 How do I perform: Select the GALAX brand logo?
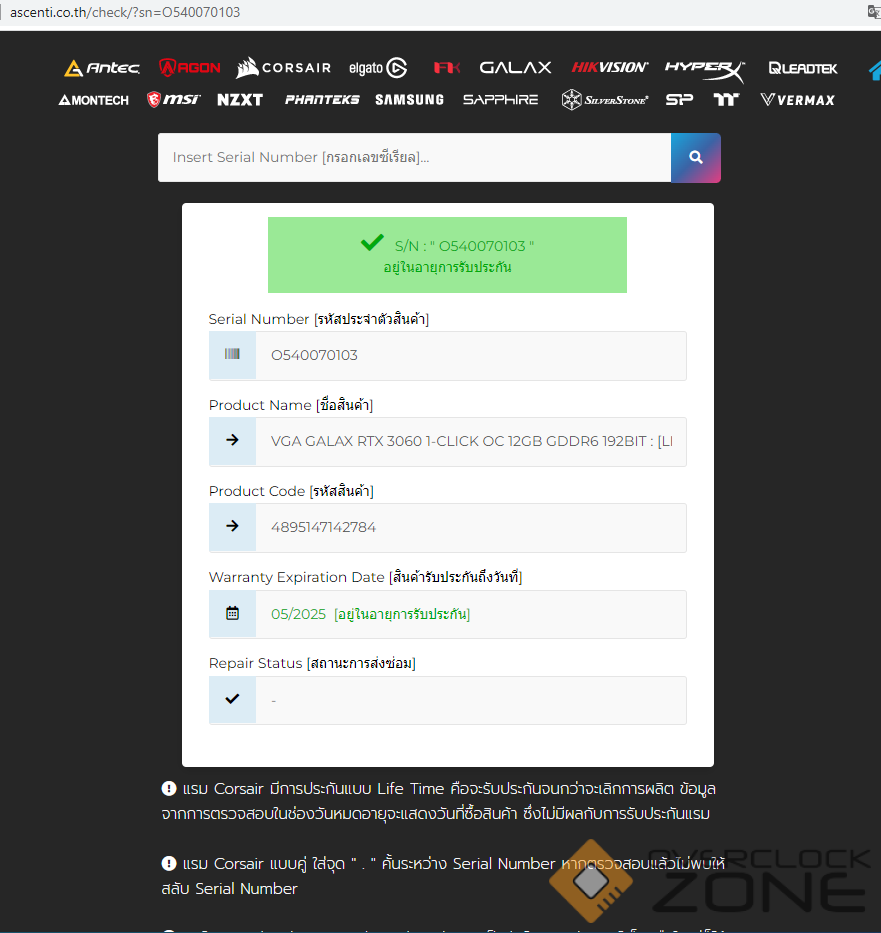click(x=516, y=68)
